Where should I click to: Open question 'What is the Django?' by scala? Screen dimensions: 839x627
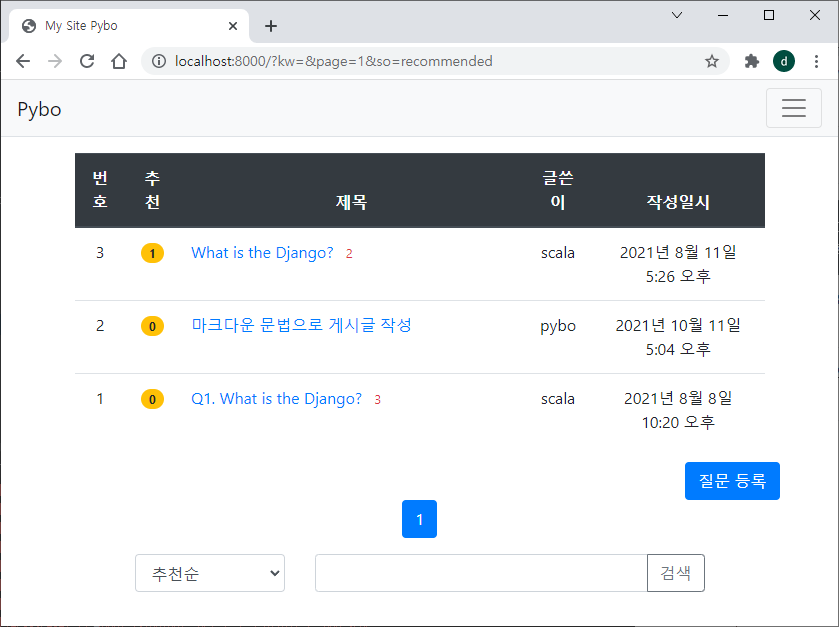point(262,253)
